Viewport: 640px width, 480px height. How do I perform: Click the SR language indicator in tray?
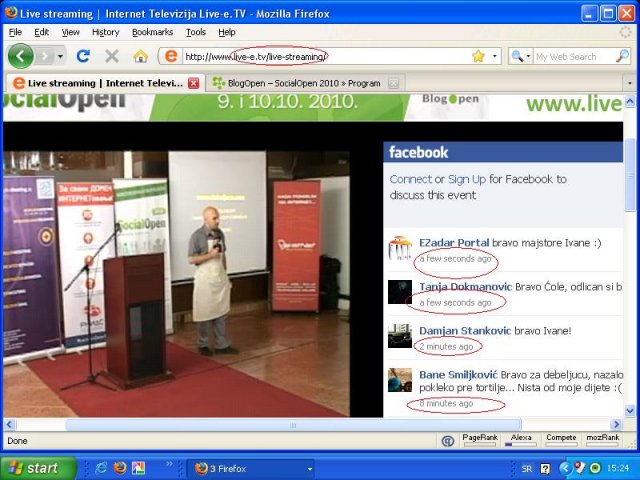coord(527,469)
